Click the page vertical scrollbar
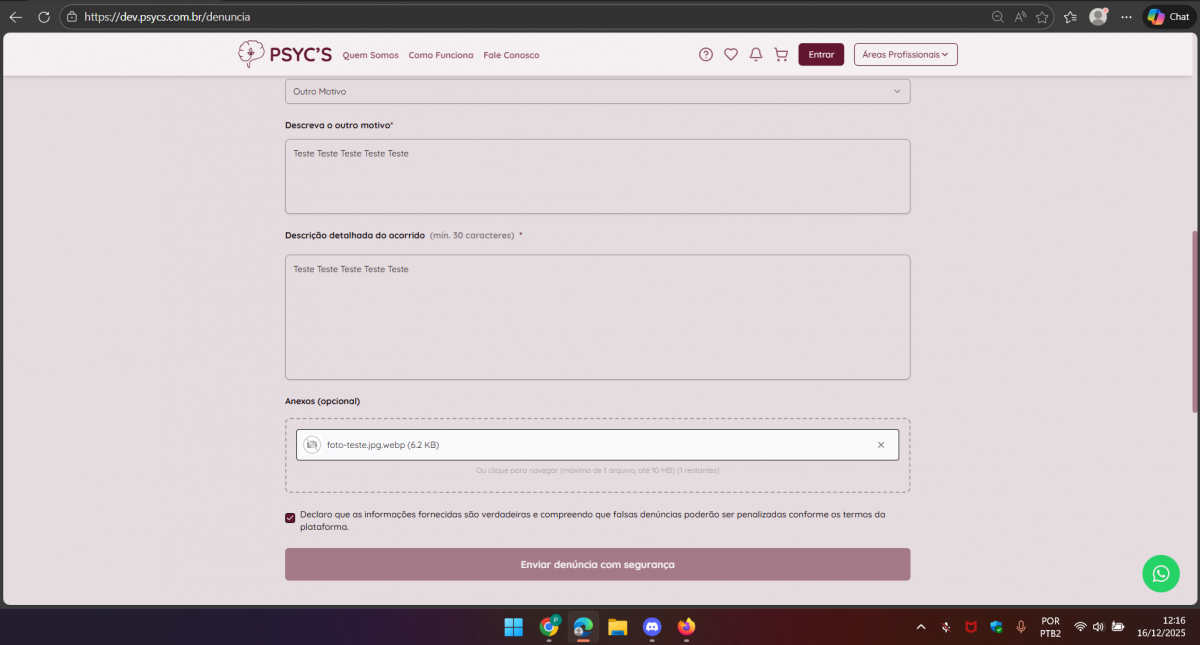Image resolution: width=1200 pixels, height=645 pixels. click(1195, 320)
